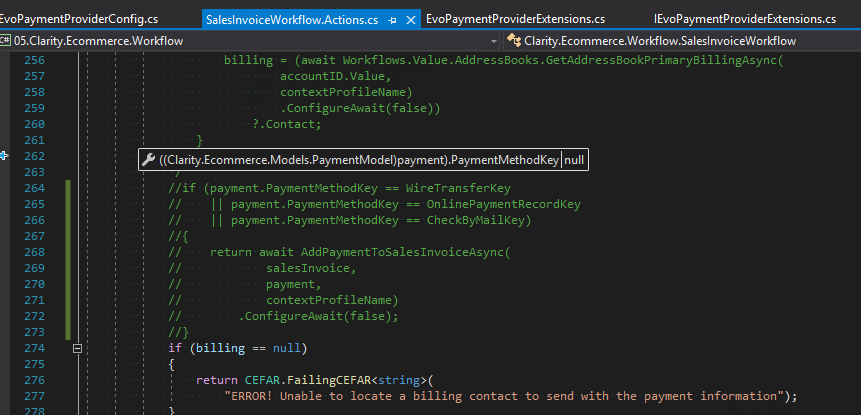Click contextProfileName on line 258

pyautogui.click(x=343, y=92)
